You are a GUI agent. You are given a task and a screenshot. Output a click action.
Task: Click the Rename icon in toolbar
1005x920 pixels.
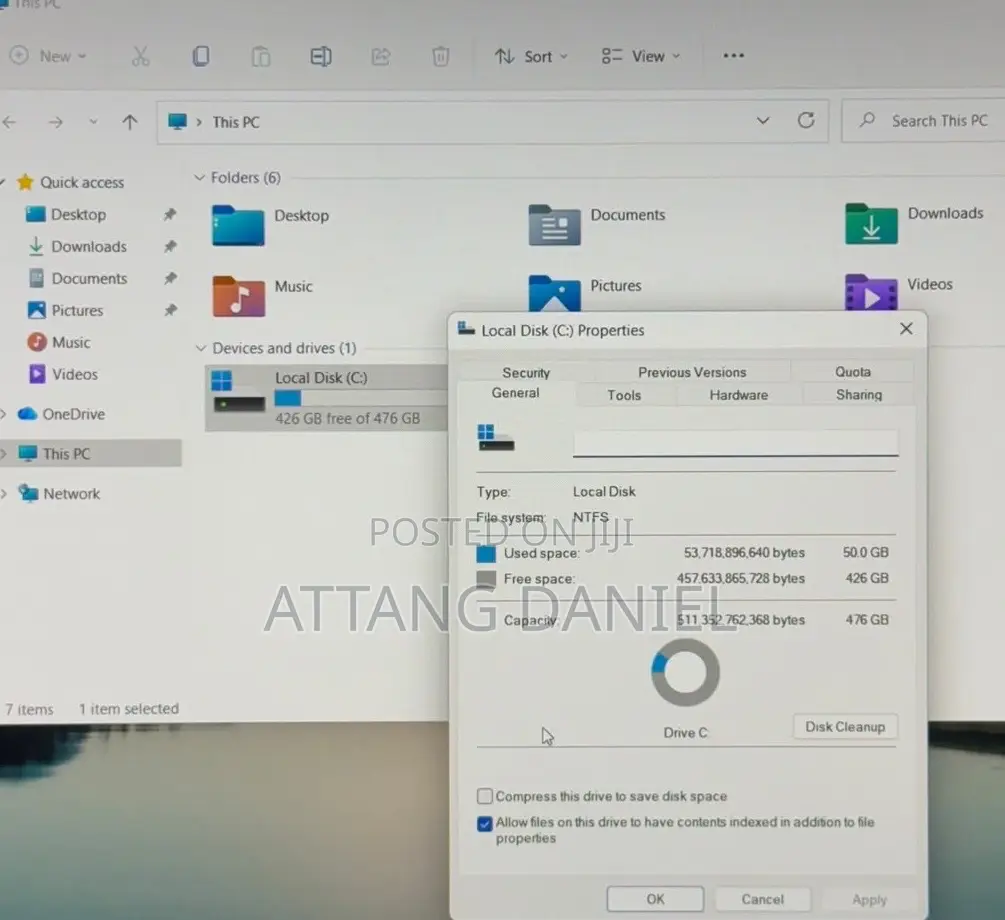(x=320, y=57)
